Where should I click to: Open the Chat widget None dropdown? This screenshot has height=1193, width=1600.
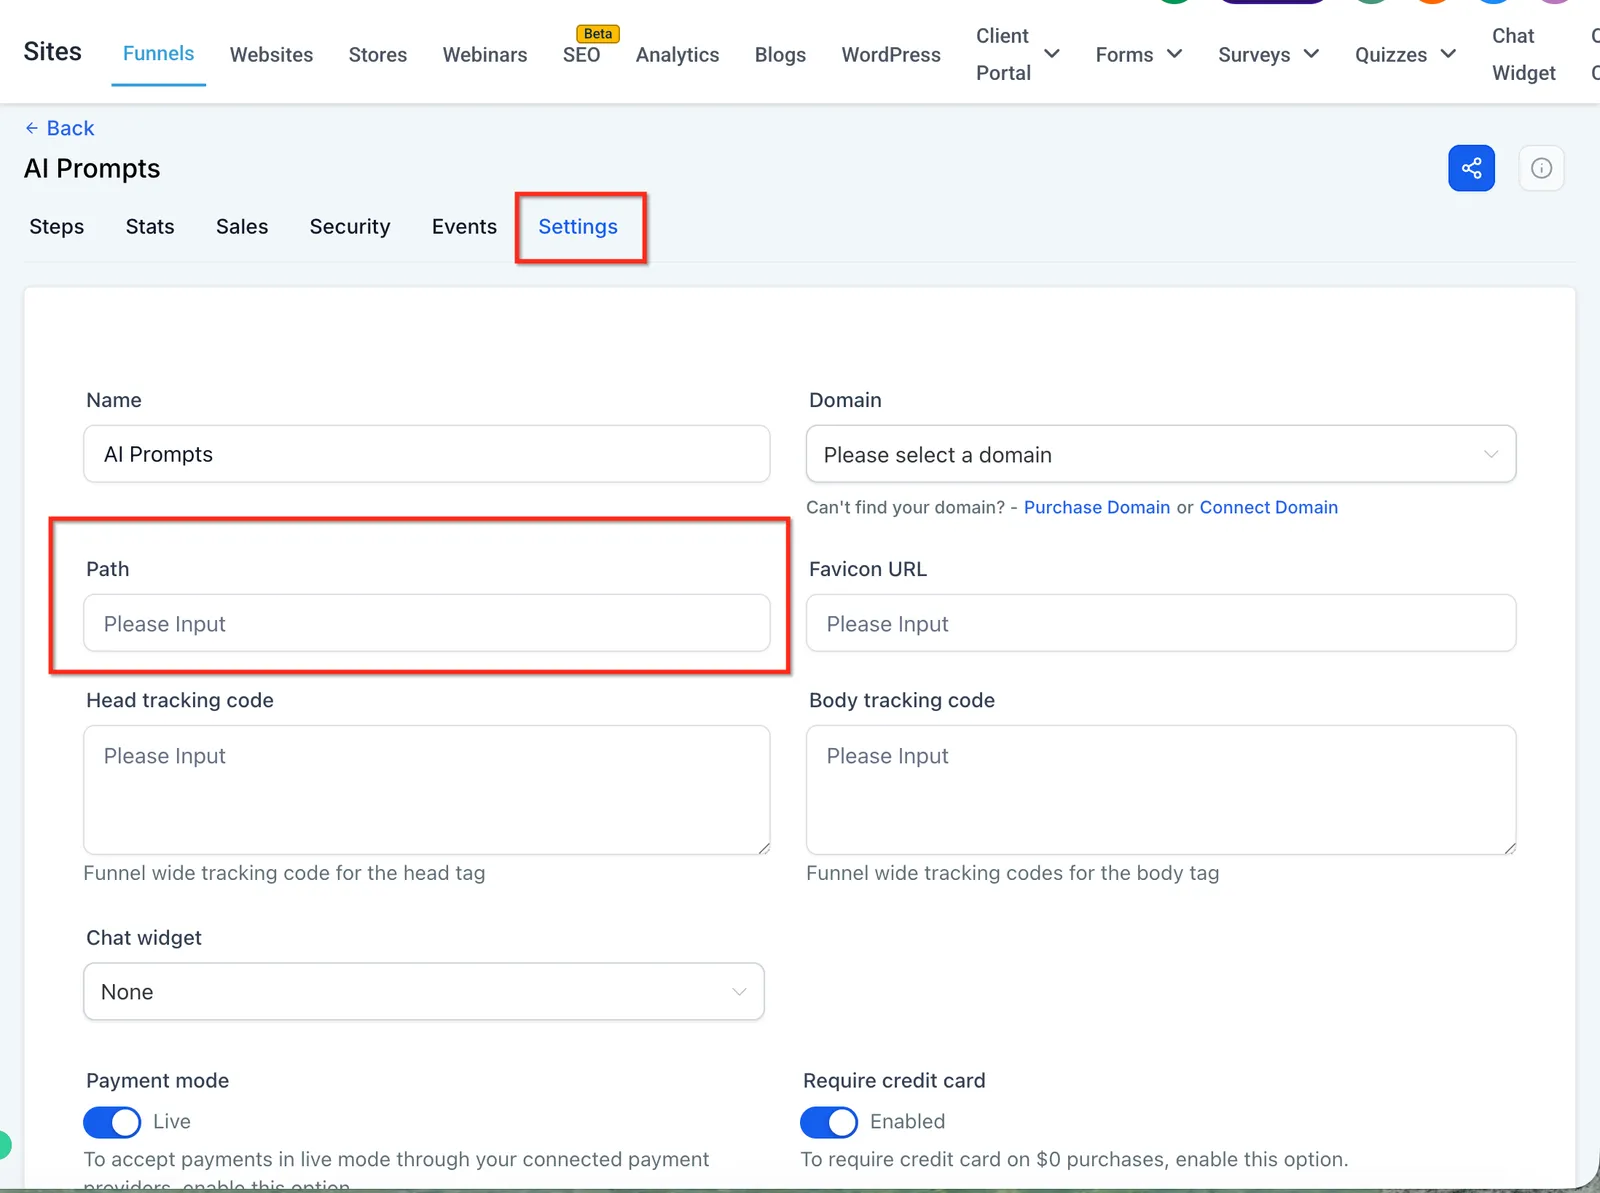pyautogui.click(x=424, y=991)
